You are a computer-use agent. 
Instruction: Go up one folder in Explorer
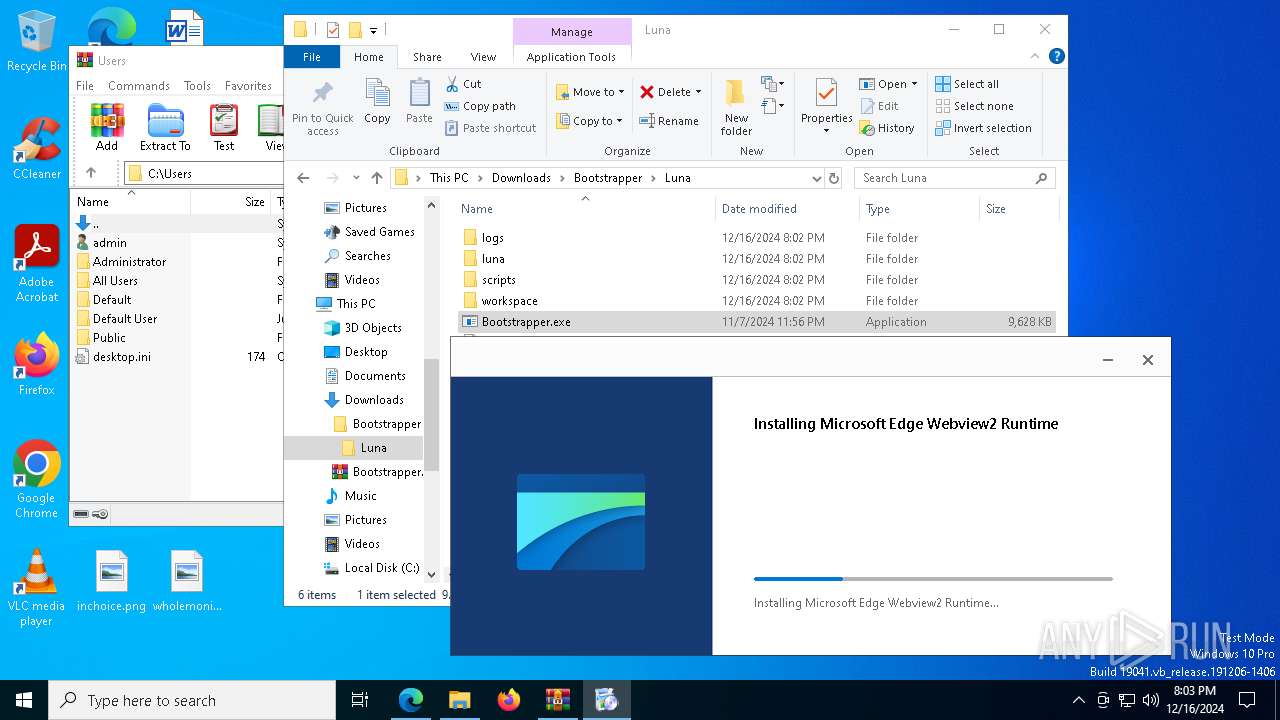377,178
